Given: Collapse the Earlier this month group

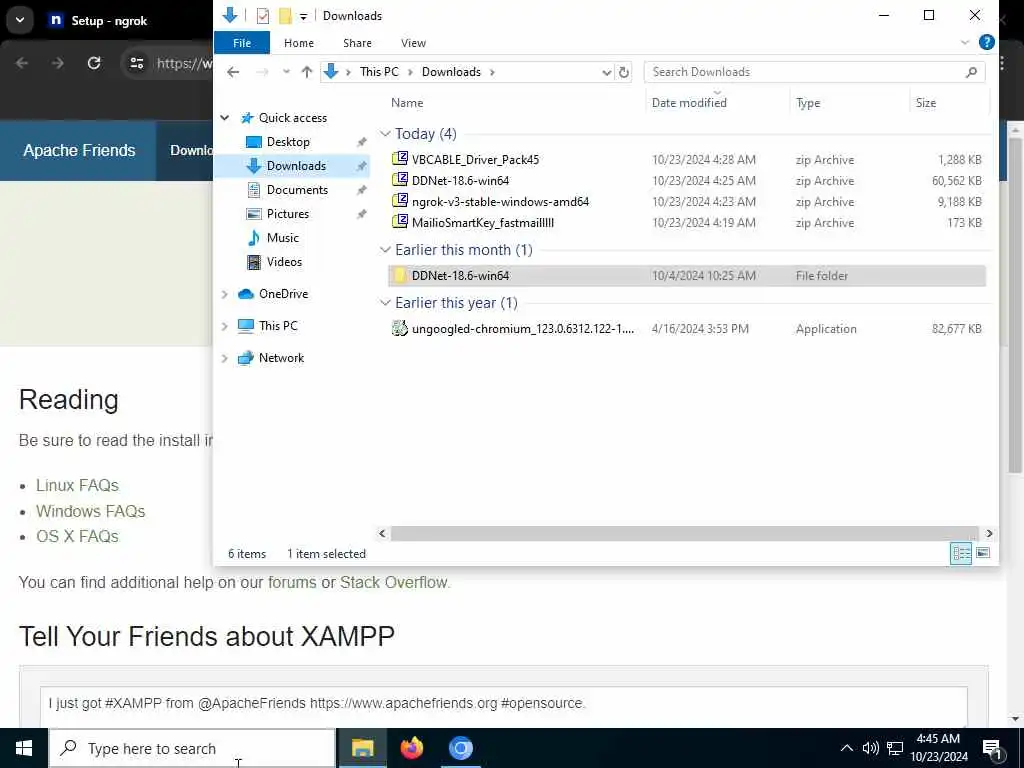Looking at the screenshot, I should pyautogui.click(x=385, y=249).
